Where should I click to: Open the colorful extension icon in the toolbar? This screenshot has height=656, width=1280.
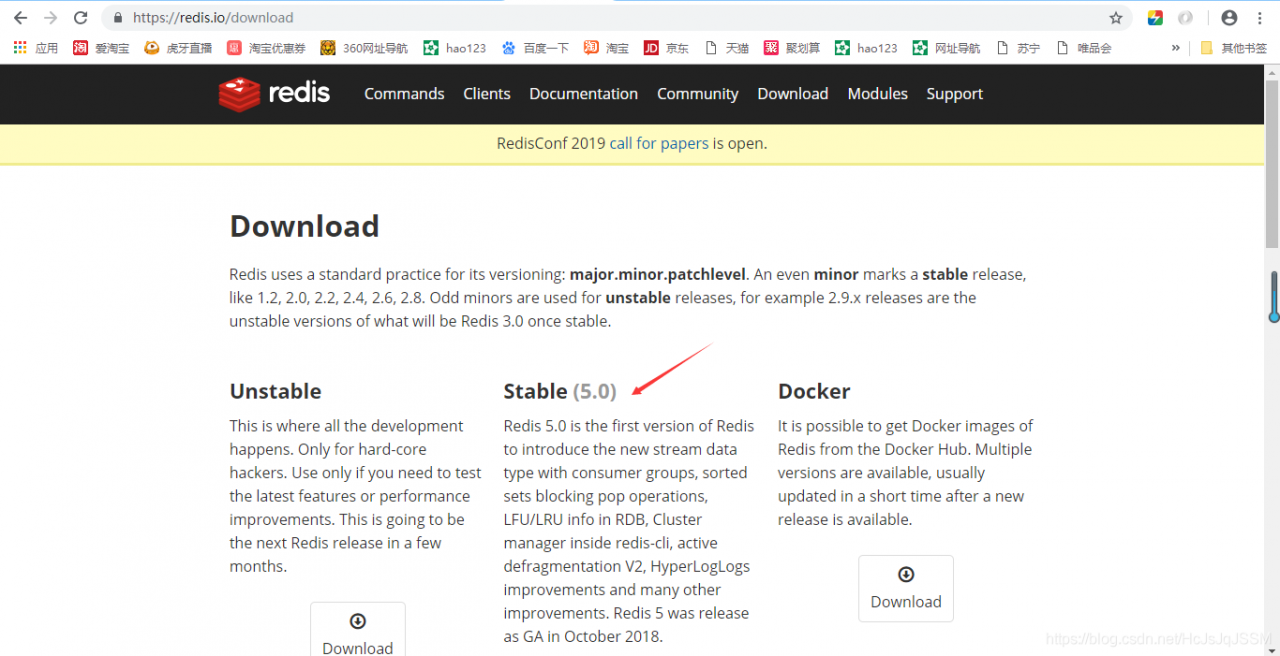1155,18
